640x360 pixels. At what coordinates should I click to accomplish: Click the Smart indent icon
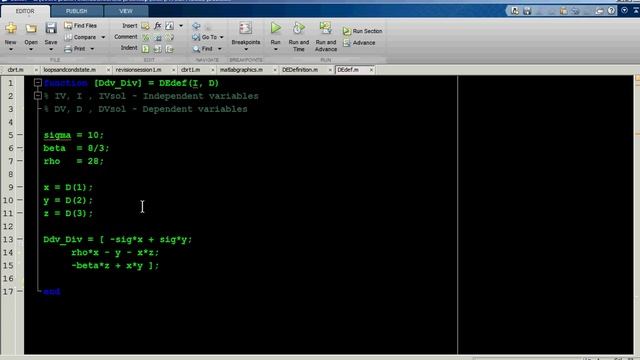145,49
